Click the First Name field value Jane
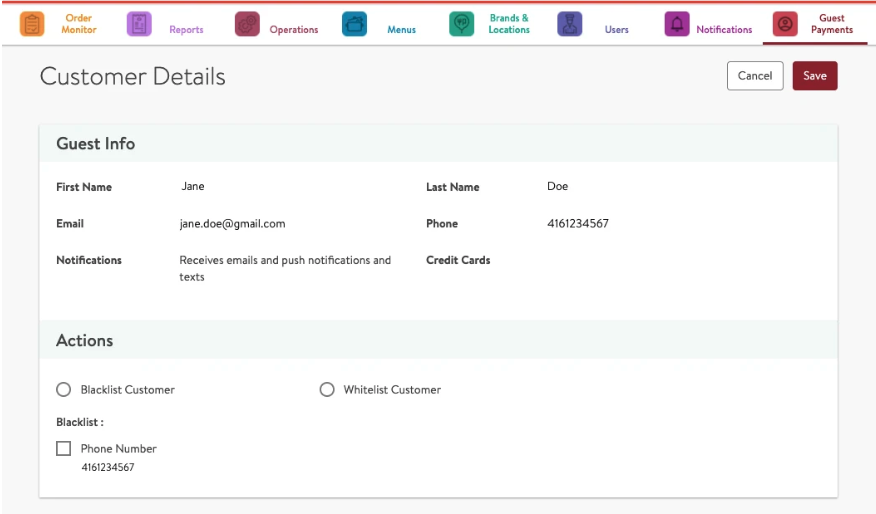The image size is (876, 514). tap(193, 186)
